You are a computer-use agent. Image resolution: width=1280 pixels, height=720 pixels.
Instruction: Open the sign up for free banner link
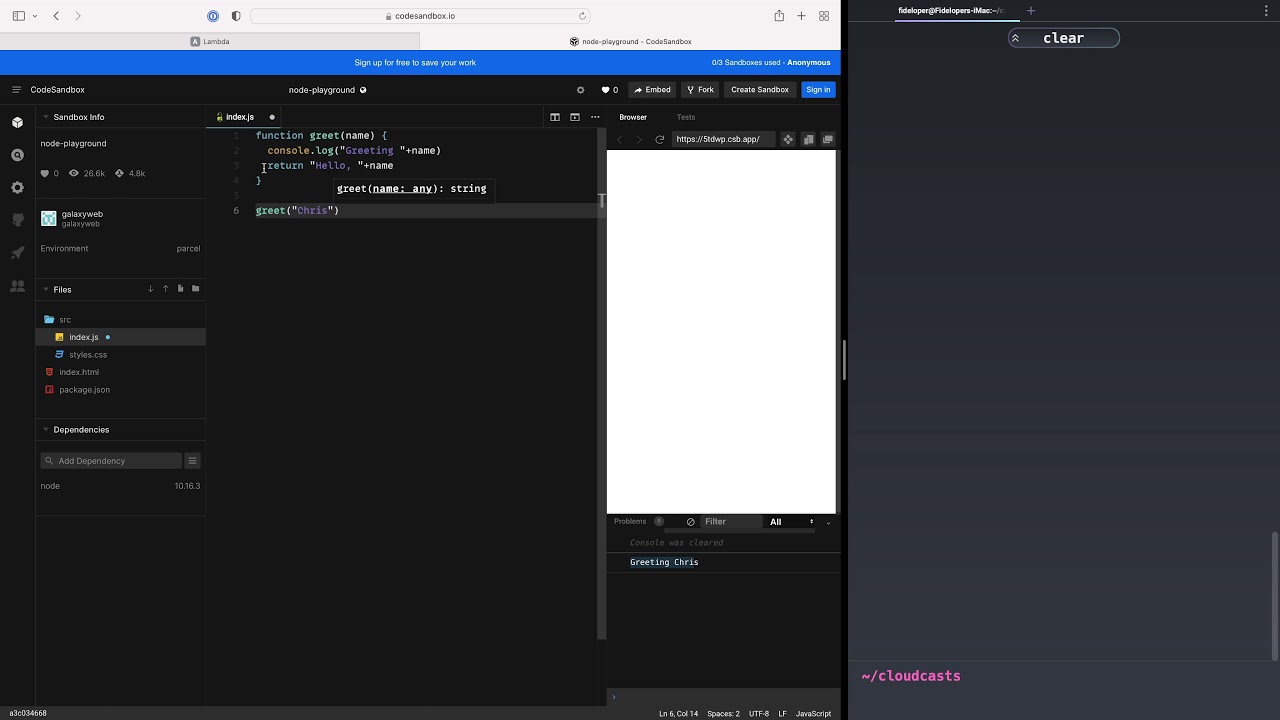[415, 63]
